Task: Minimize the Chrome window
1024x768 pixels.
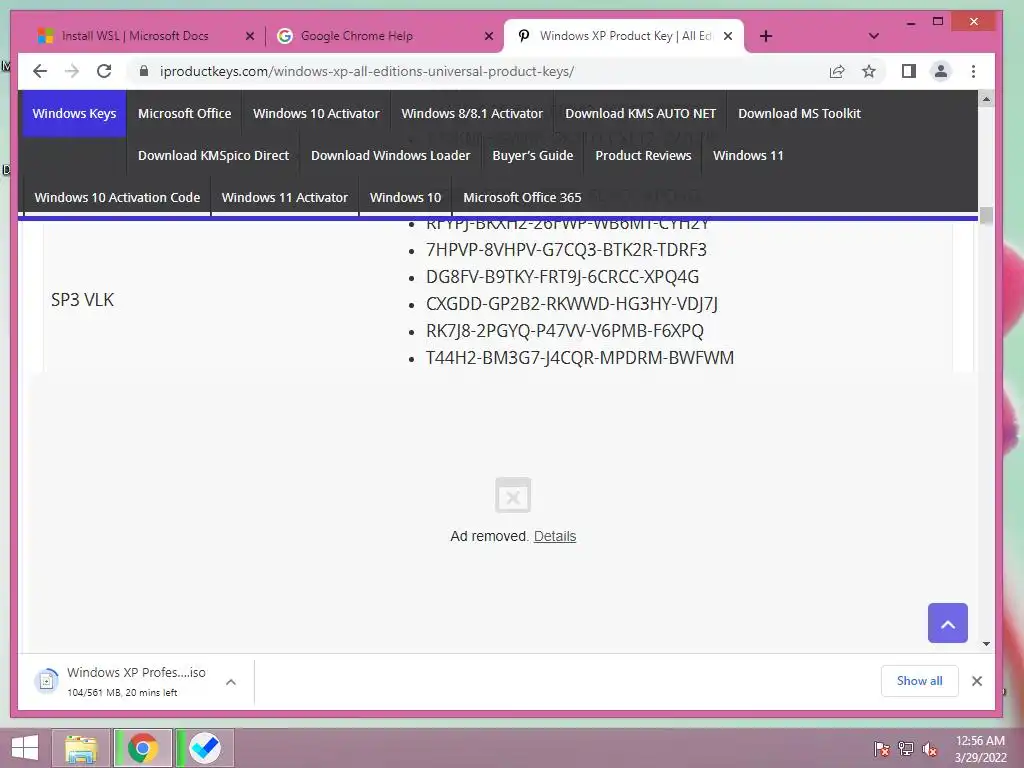Action: (911, 23)
